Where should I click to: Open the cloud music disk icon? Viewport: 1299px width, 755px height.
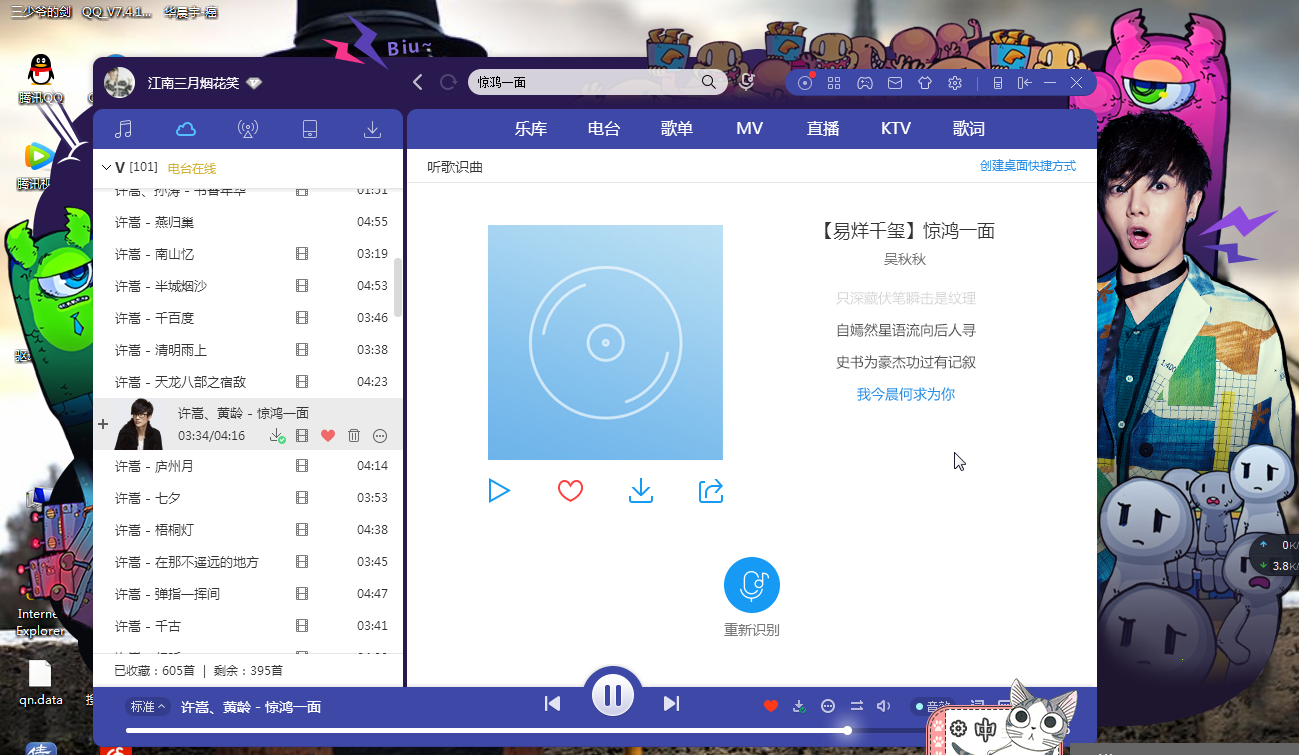(x=186, y=129)
